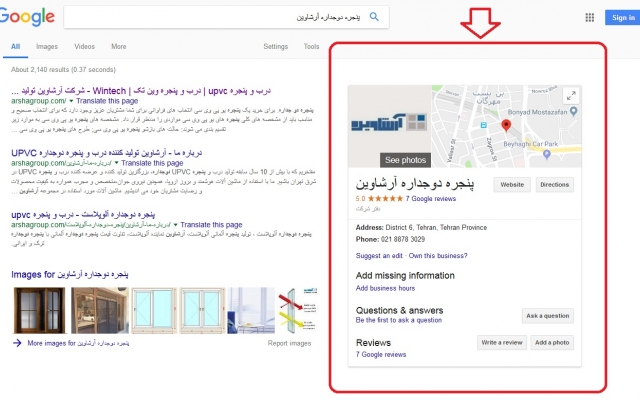Click the Write a review button

click(x=502, y=342)
